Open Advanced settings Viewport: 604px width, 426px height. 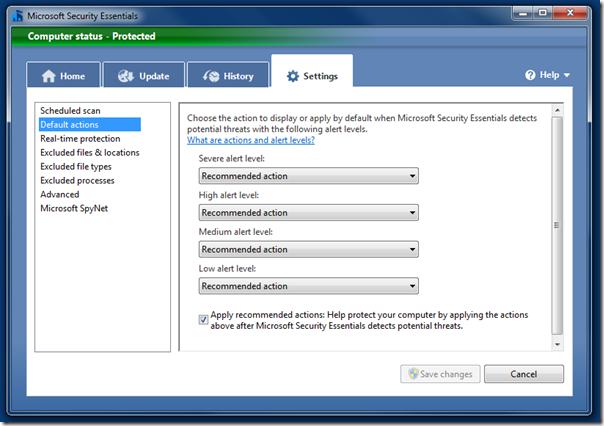[60, 195]
